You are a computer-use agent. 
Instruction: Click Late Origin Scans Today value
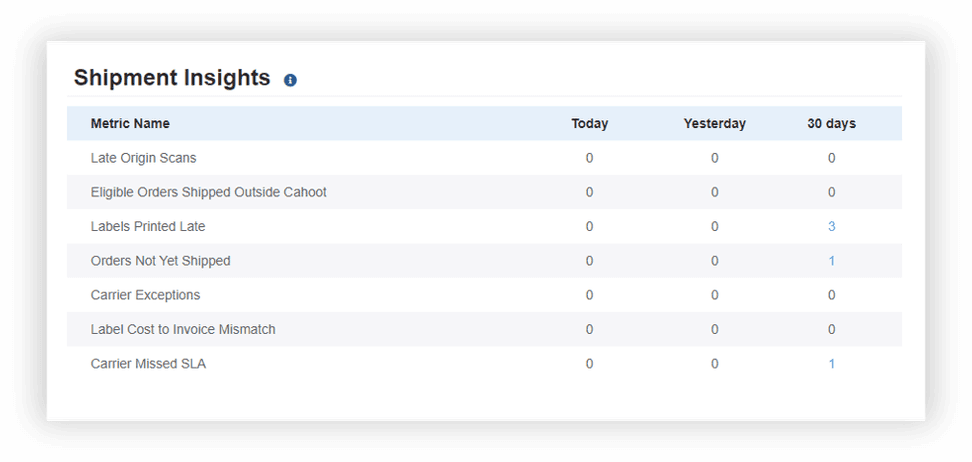click(x=589, y=158)
